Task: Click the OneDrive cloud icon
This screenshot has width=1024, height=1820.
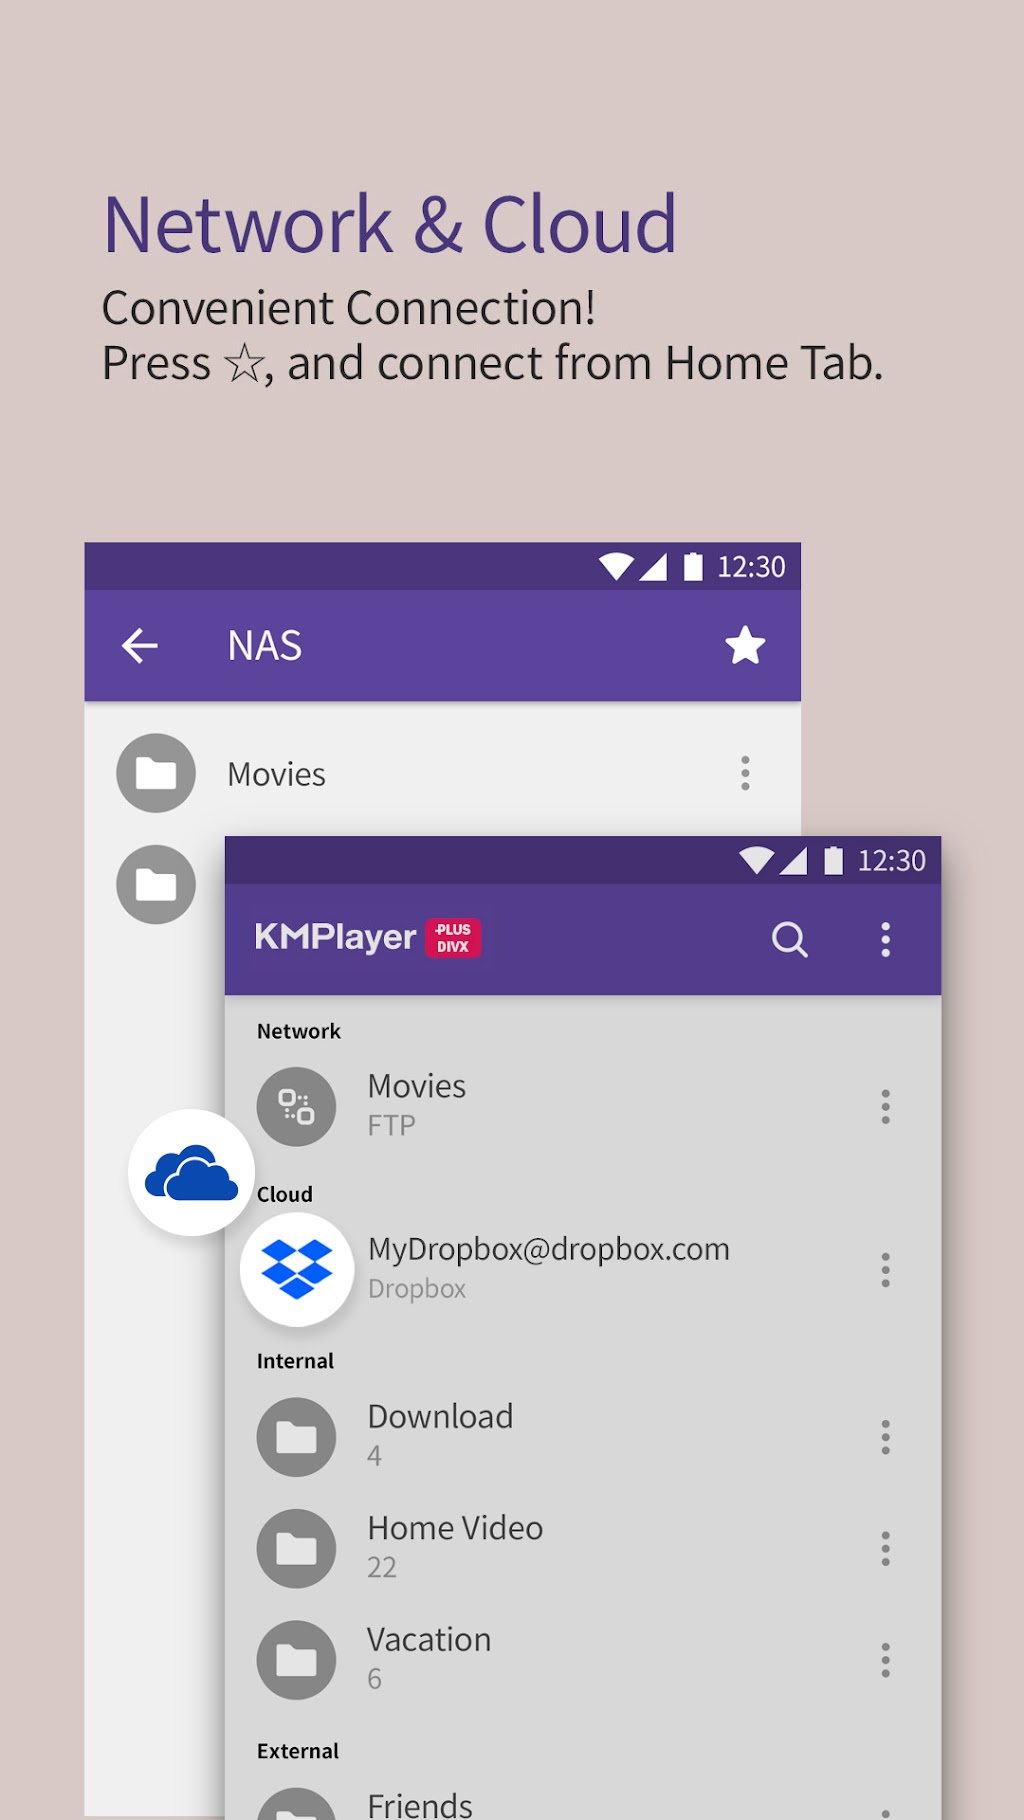Action: [x=191, y=1173]
